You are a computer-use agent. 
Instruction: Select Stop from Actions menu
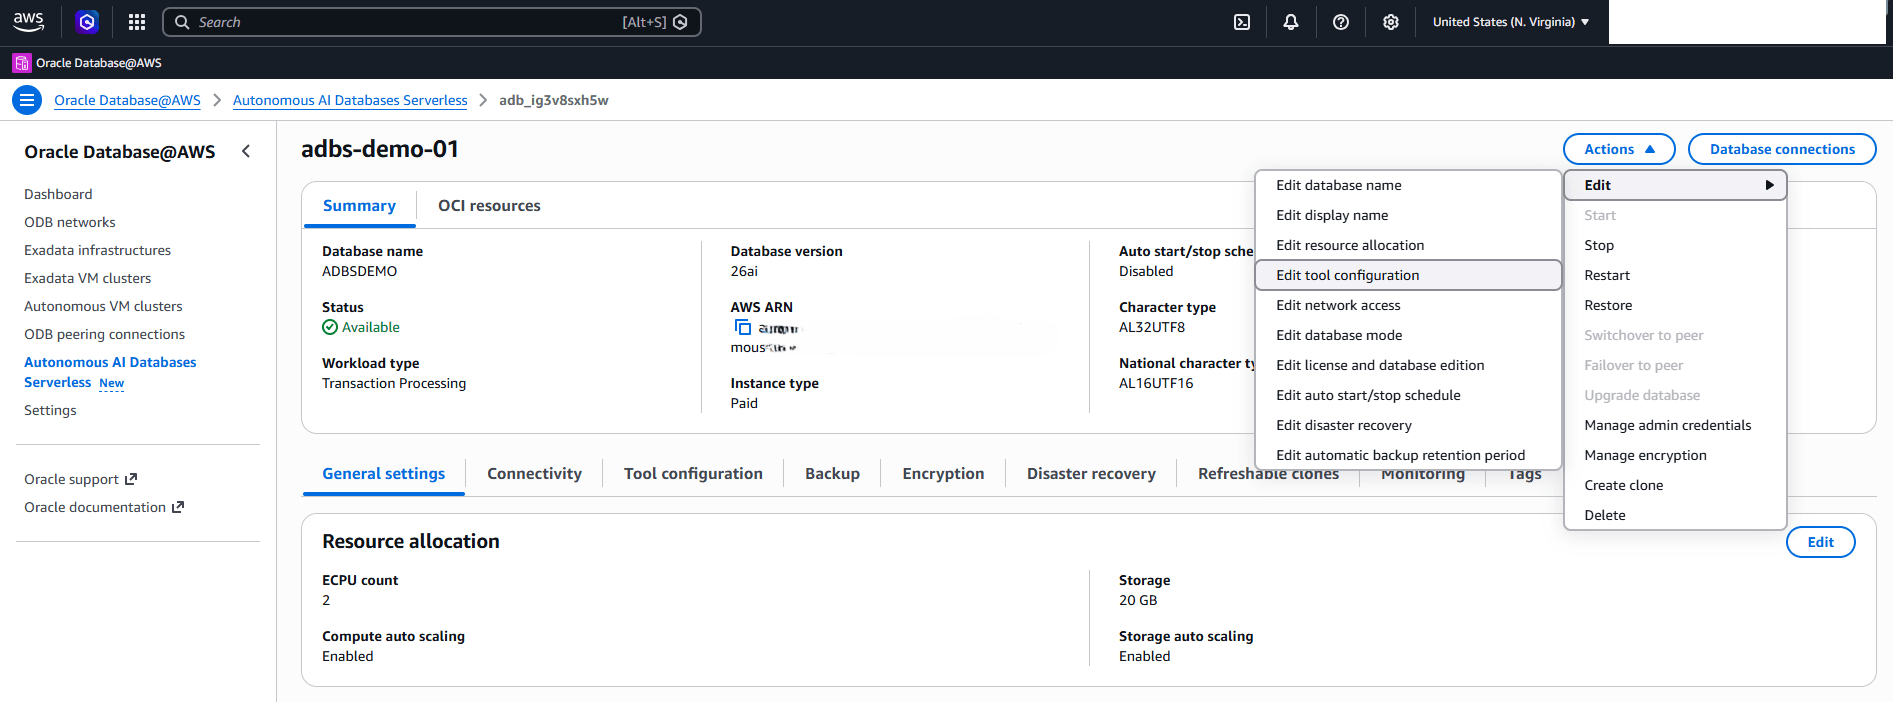tap(1675, 245)
